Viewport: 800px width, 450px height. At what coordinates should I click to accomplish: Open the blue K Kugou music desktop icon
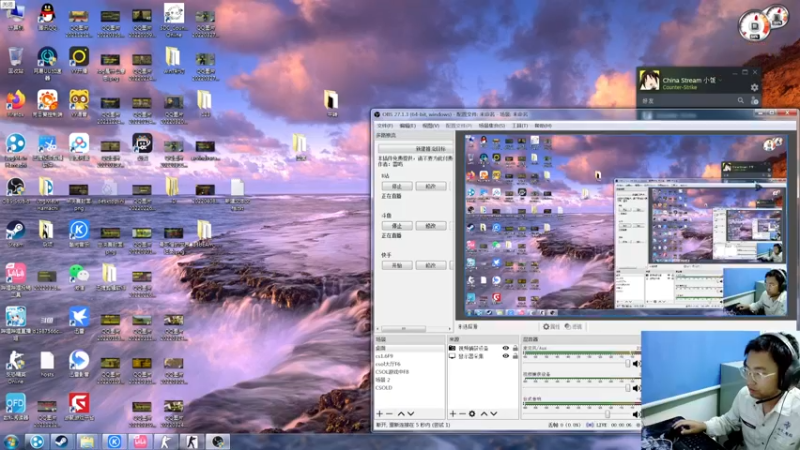coord(79,231)
